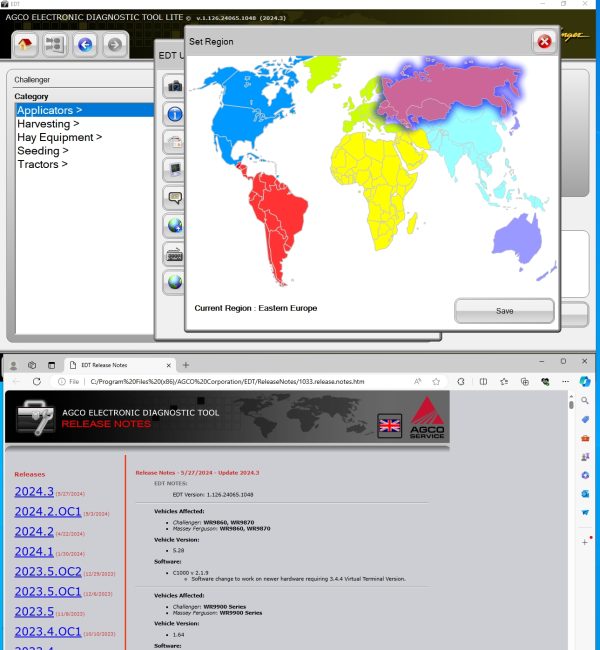Click the Current Region : Eastern Europe text
This screenshot has height=650, width=600.
pos(255,308)
